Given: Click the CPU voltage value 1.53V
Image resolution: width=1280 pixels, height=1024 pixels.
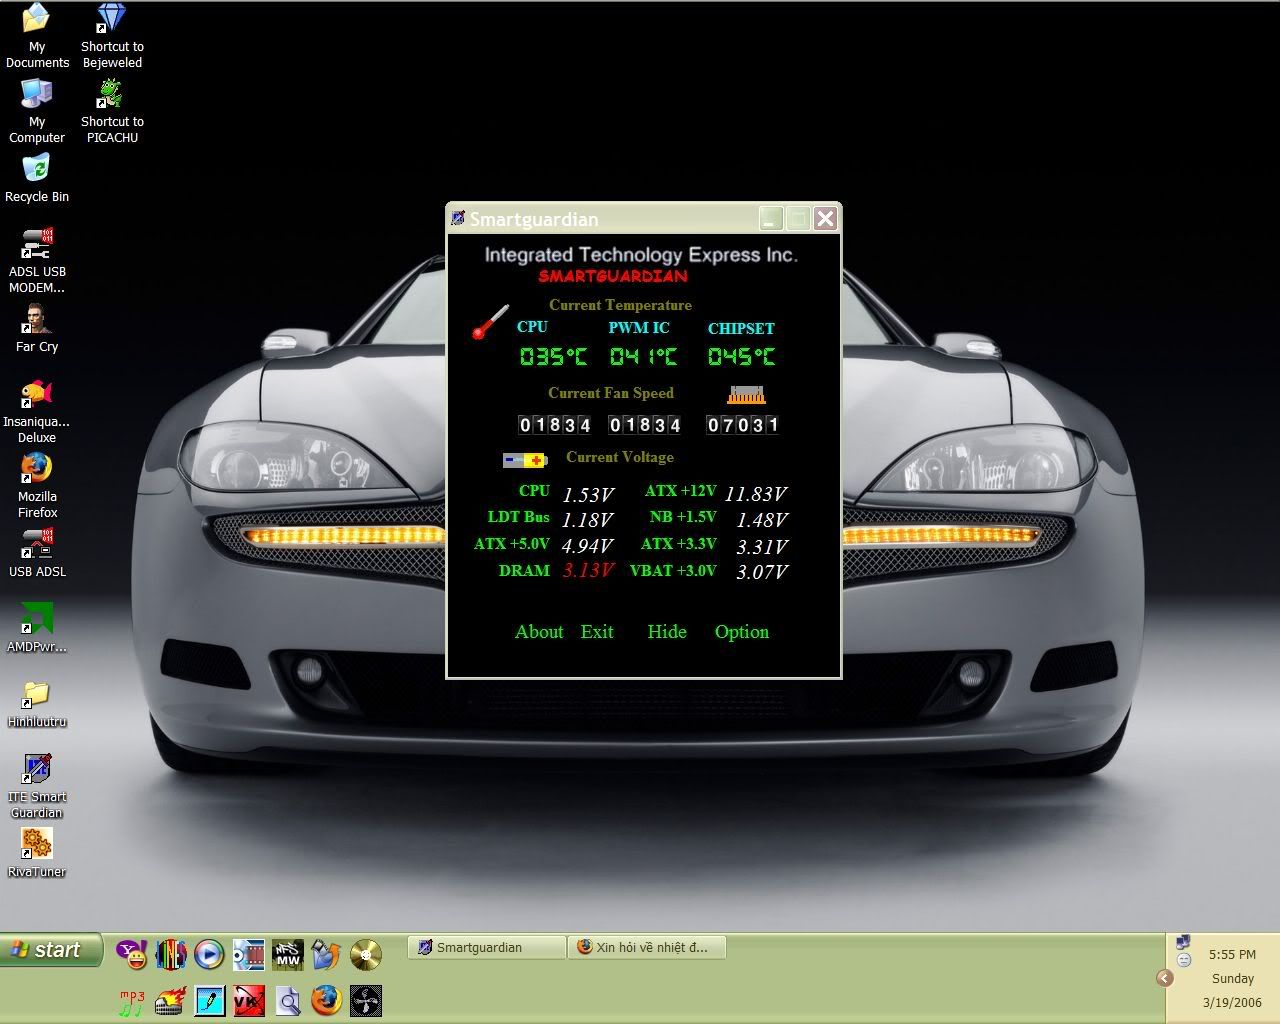Looking at the screenshot, I should (x=588, y=495).
